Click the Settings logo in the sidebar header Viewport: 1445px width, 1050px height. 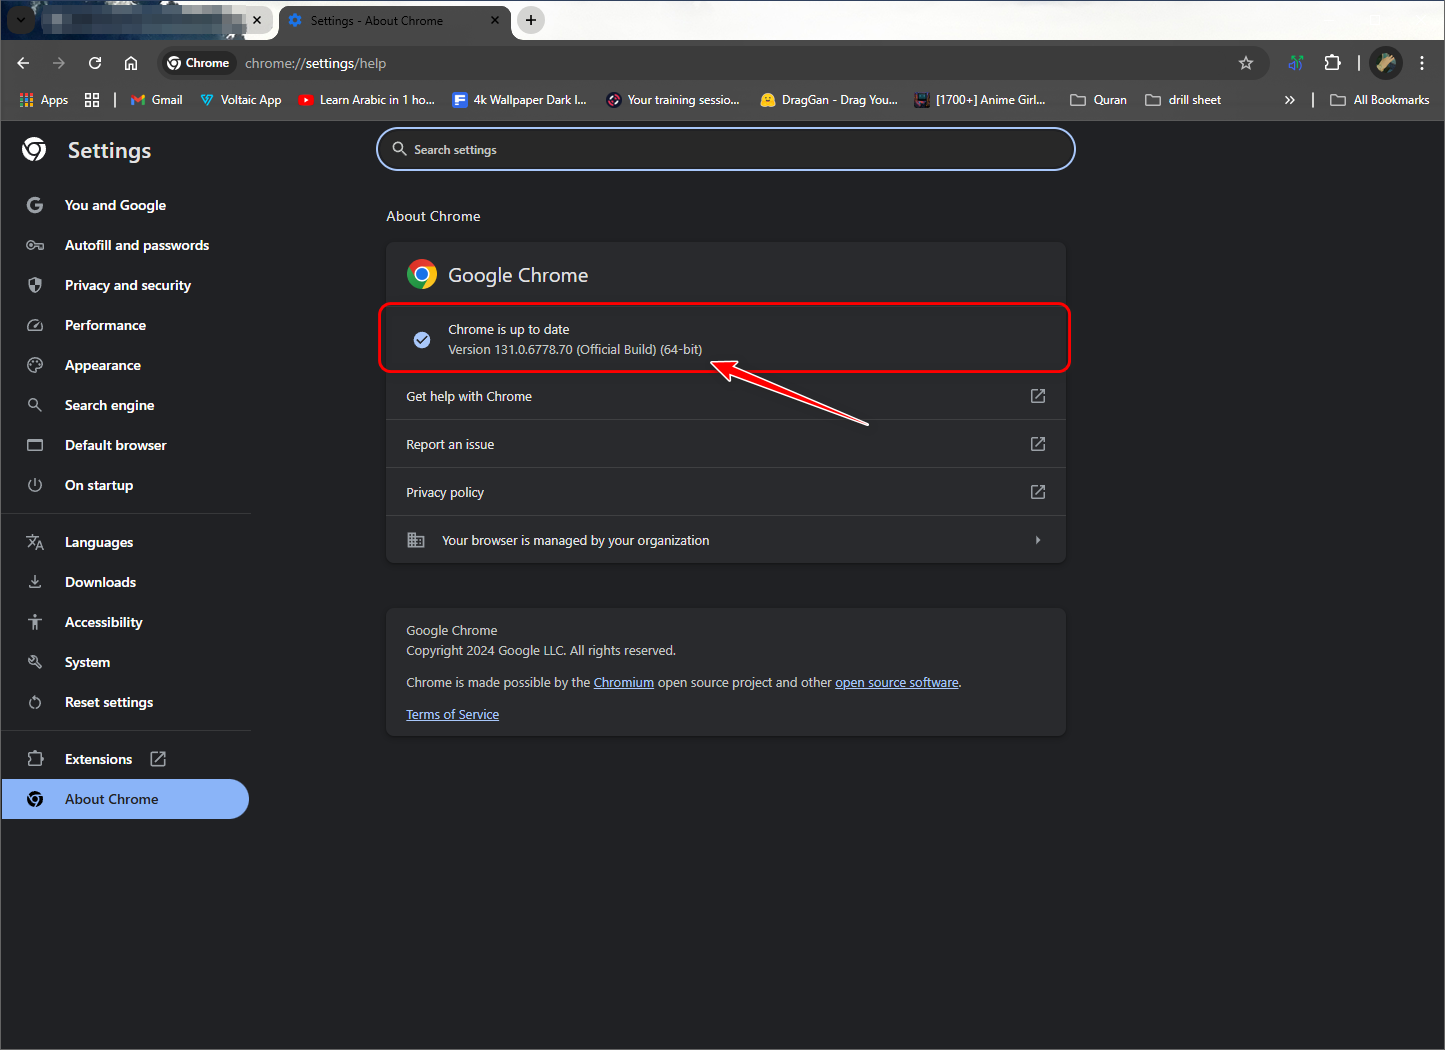34,150
